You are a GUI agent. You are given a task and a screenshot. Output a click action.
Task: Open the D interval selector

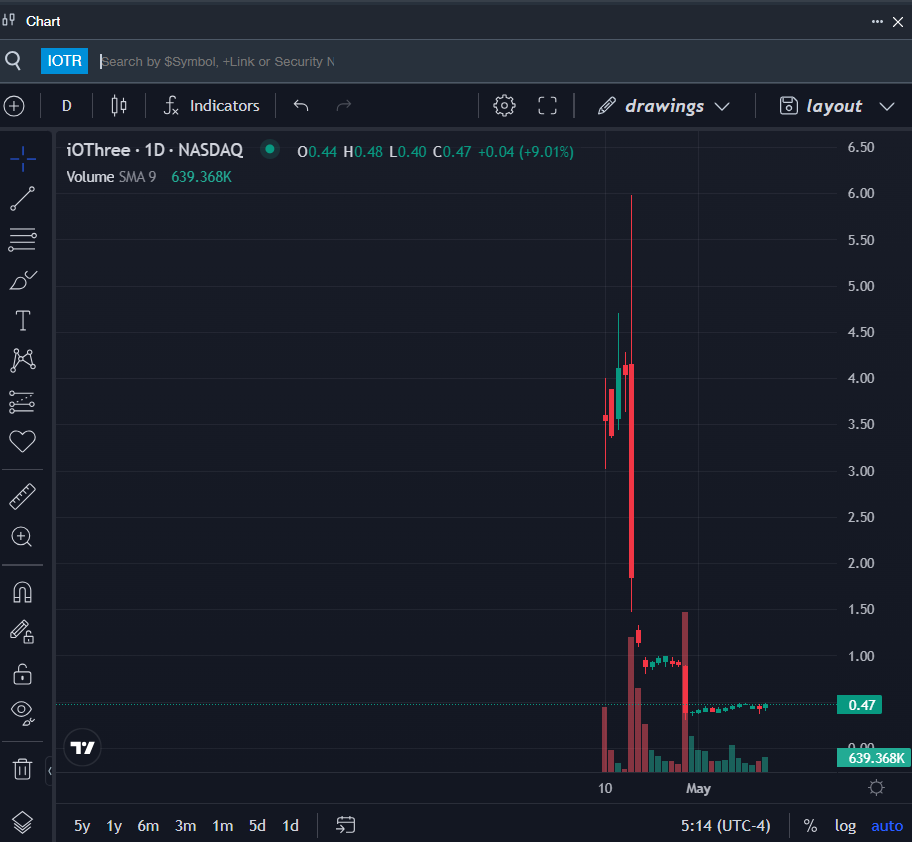tap(67, 106)
